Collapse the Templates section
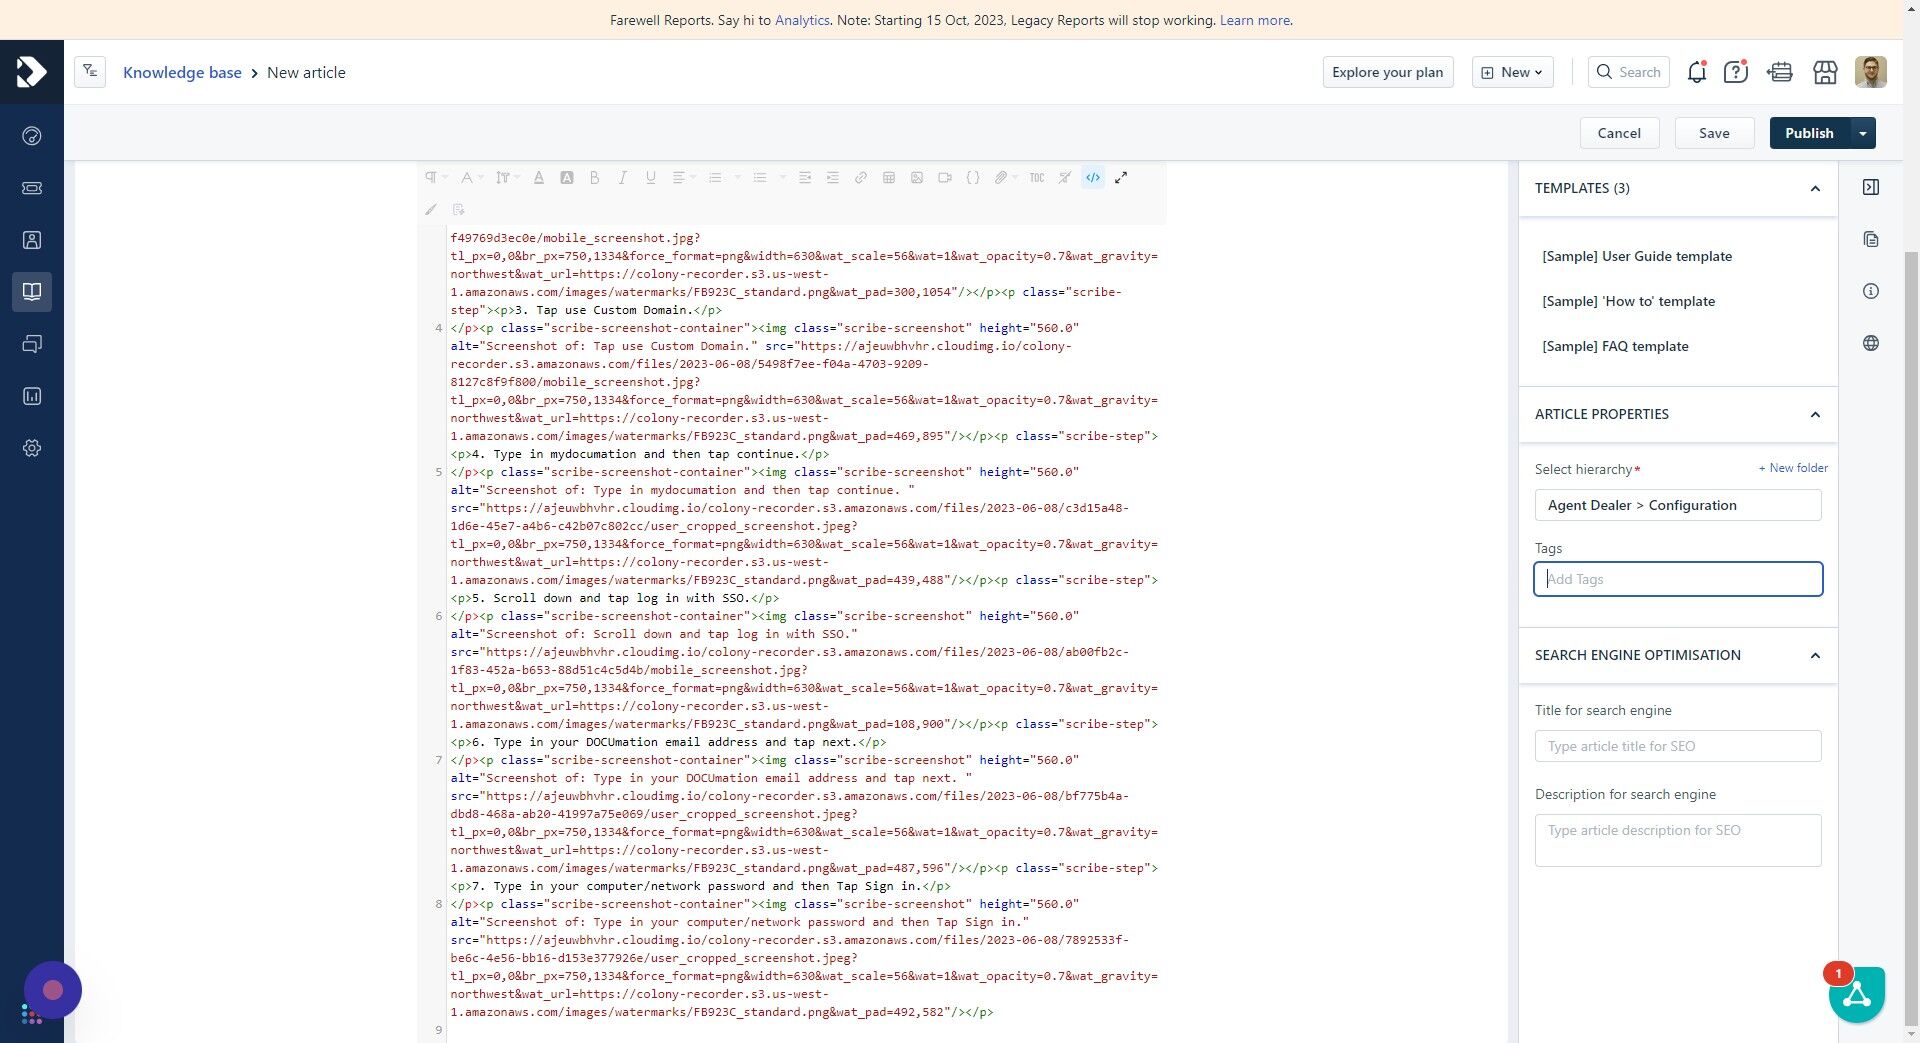Screen dimensions: 1920x1043 pyautogui.click(x=1814, y=188)
